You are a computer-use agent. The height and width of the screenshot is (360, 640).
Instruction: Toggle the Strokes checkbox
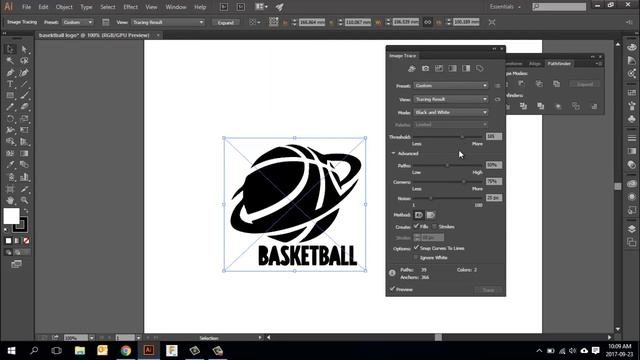coord(435,226)
